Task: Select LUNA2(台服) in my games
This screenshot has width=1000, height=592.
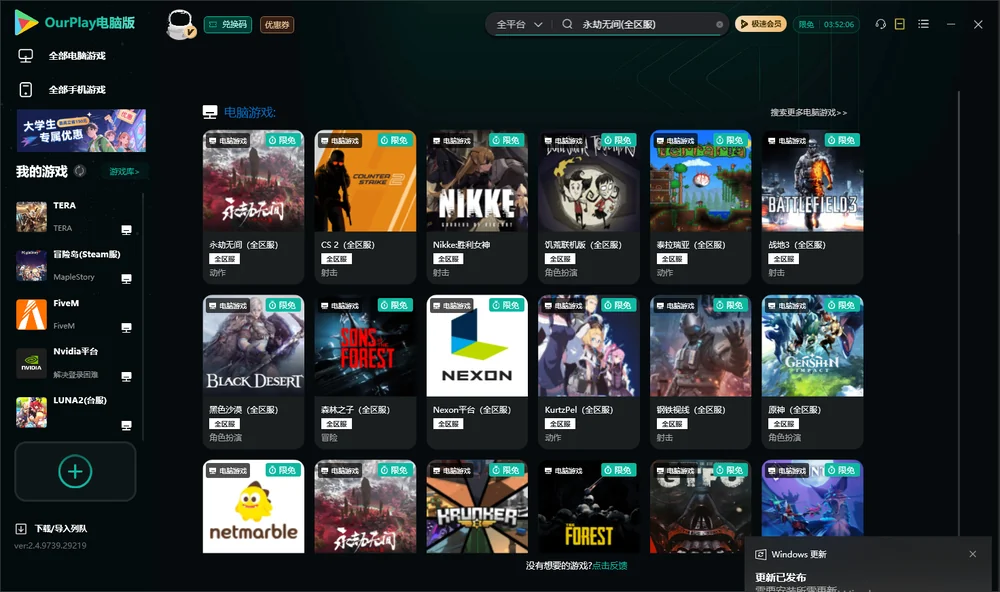Action: [73, 412]
